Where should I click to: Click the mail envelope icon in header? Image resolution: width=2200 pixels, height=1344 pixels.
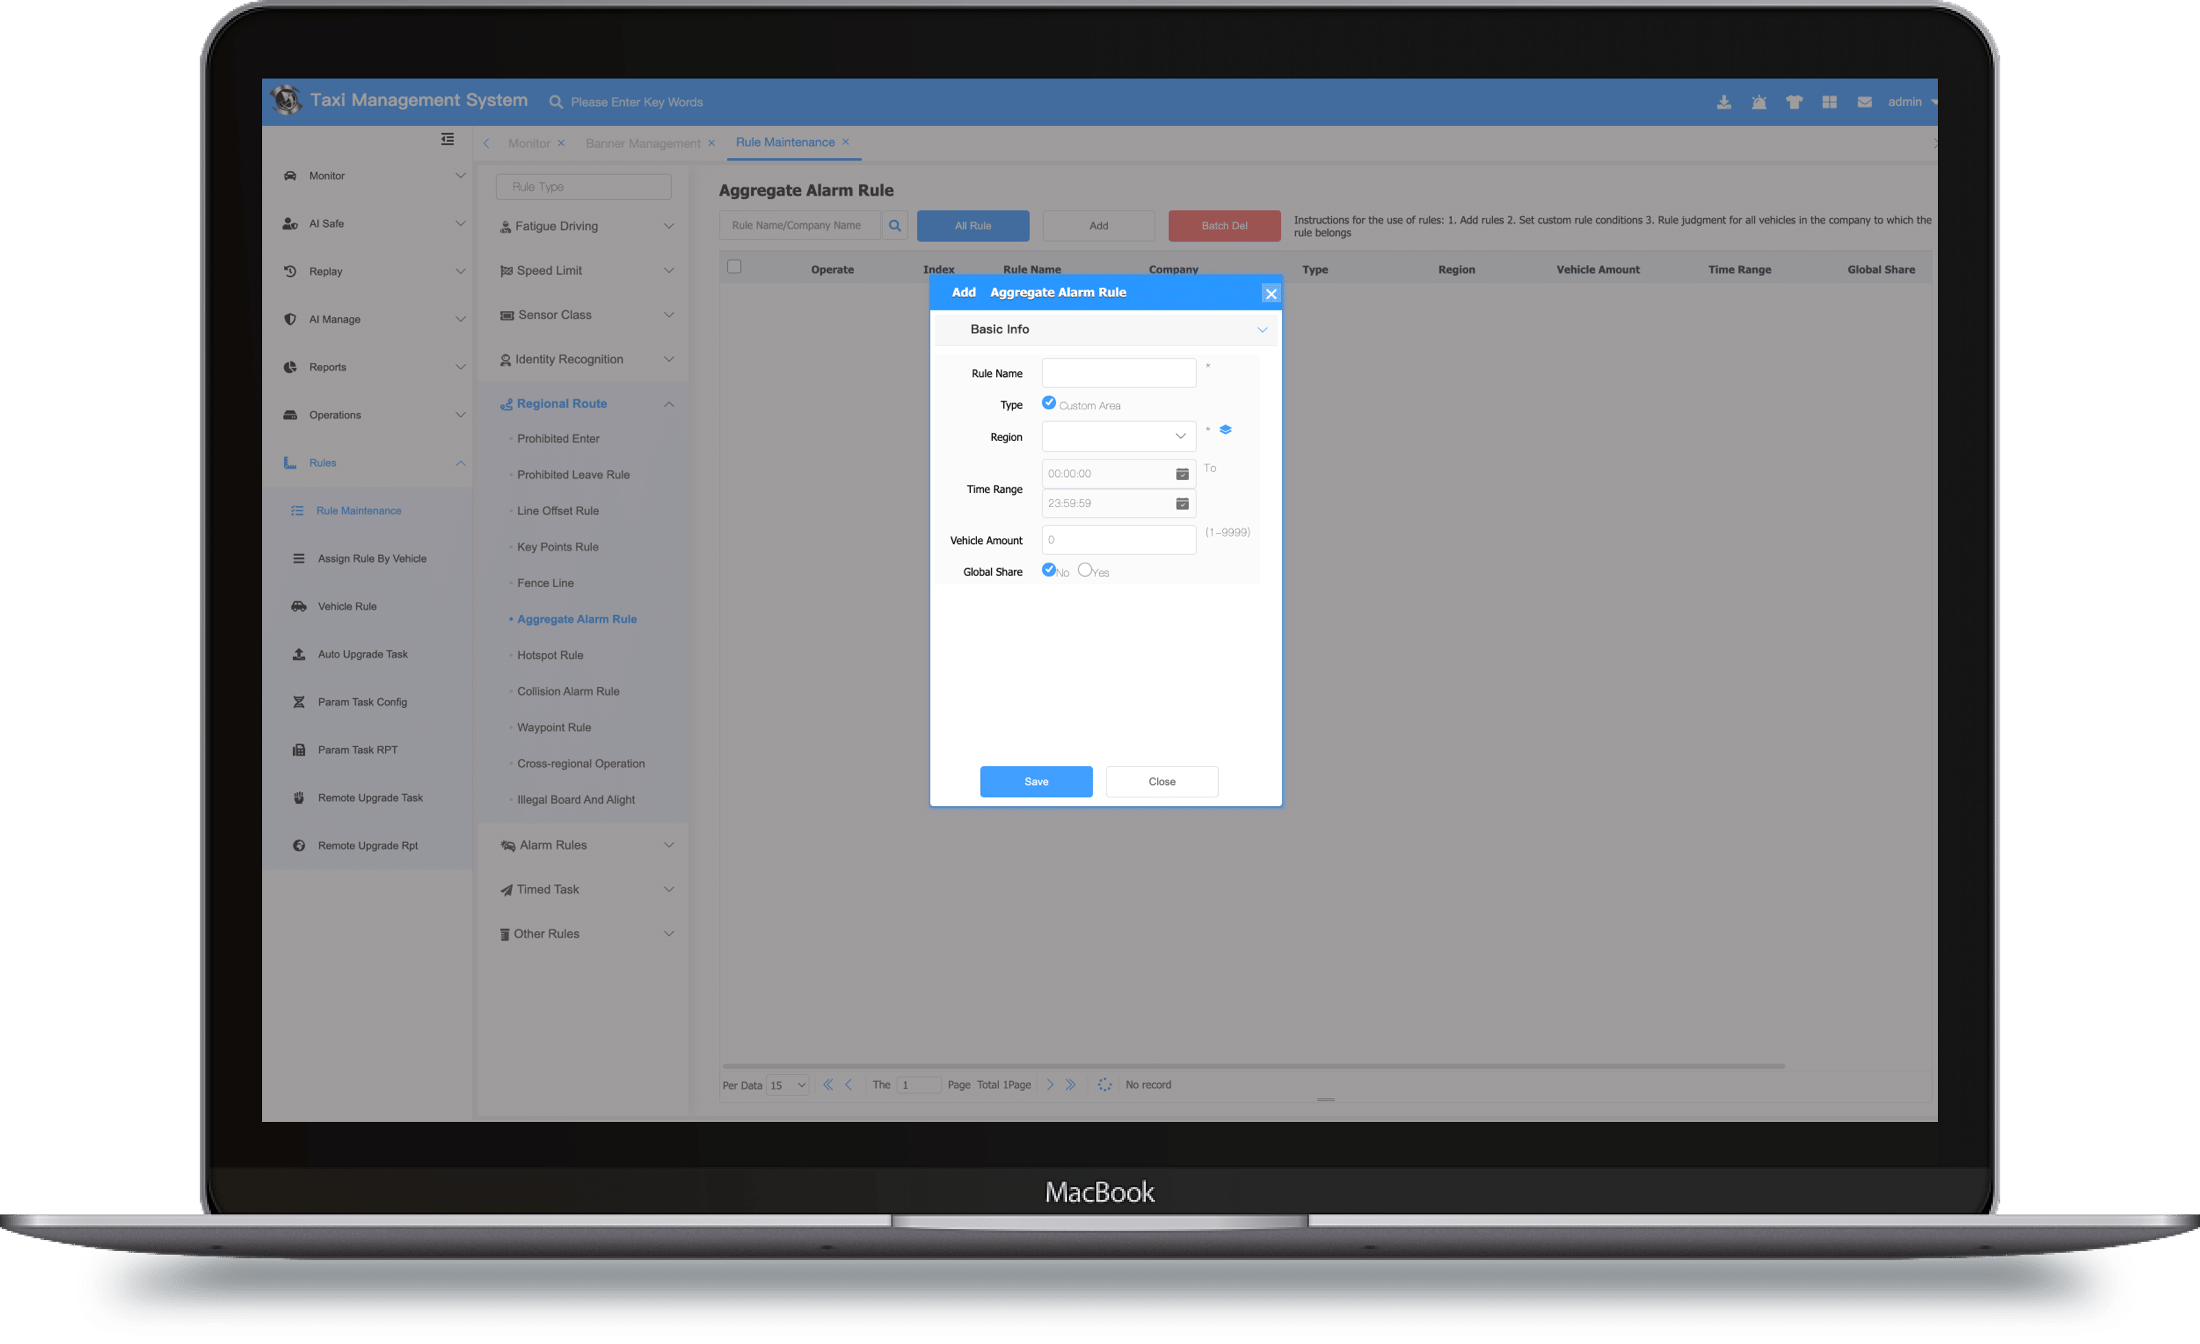(1864, 102)
